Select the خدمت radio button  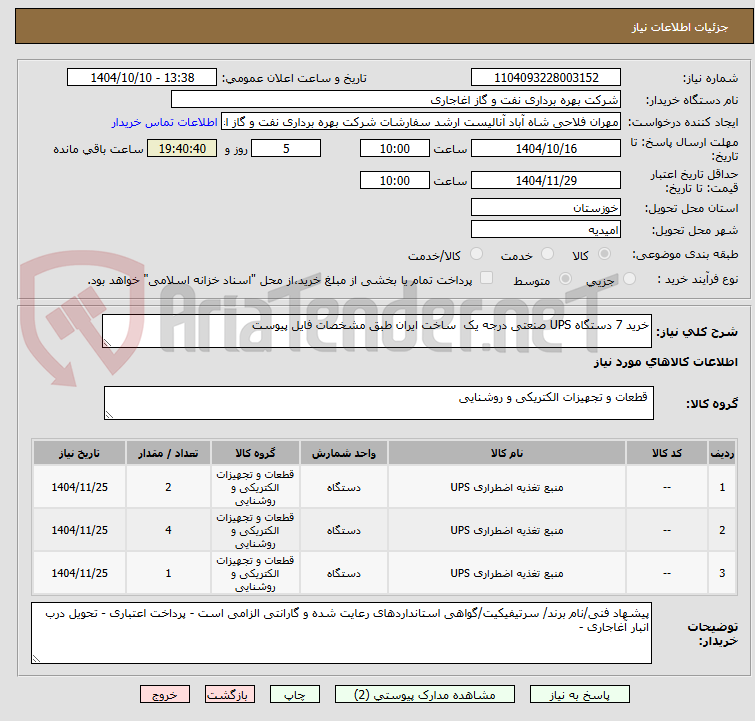pyautogui.click(x=547, y=253)
